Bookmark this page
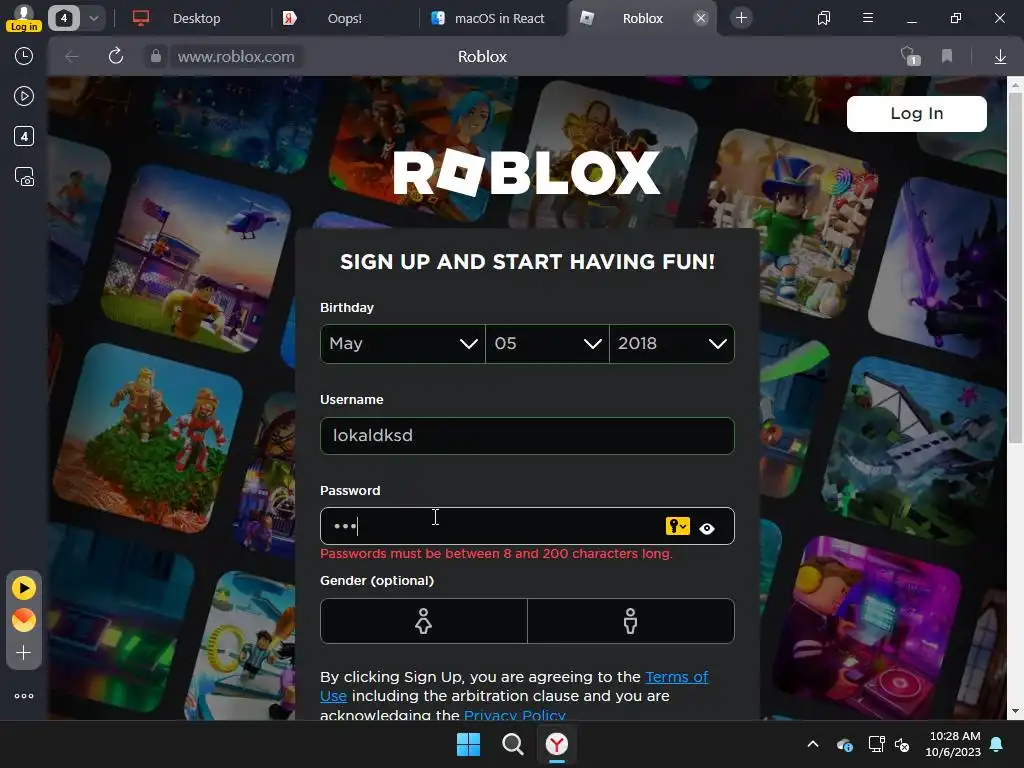The height and width of the screenshot is (768, 1024). point(947,56)
